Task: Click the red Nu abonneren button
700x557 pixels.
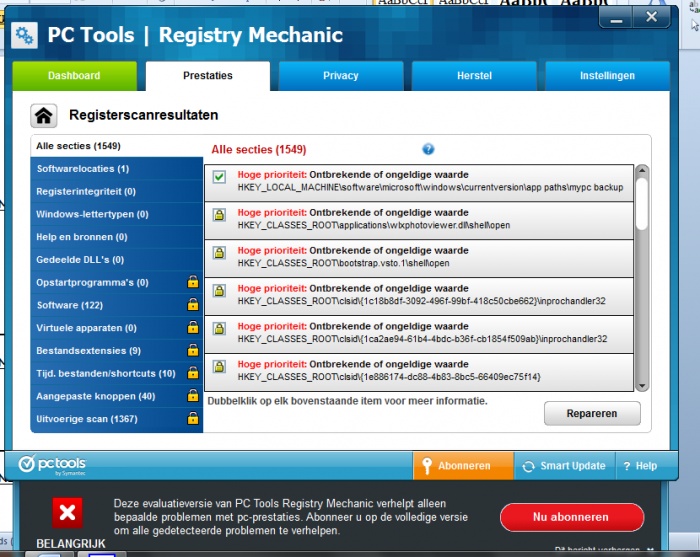Action: pyautogui.click(x=572, y=517)
